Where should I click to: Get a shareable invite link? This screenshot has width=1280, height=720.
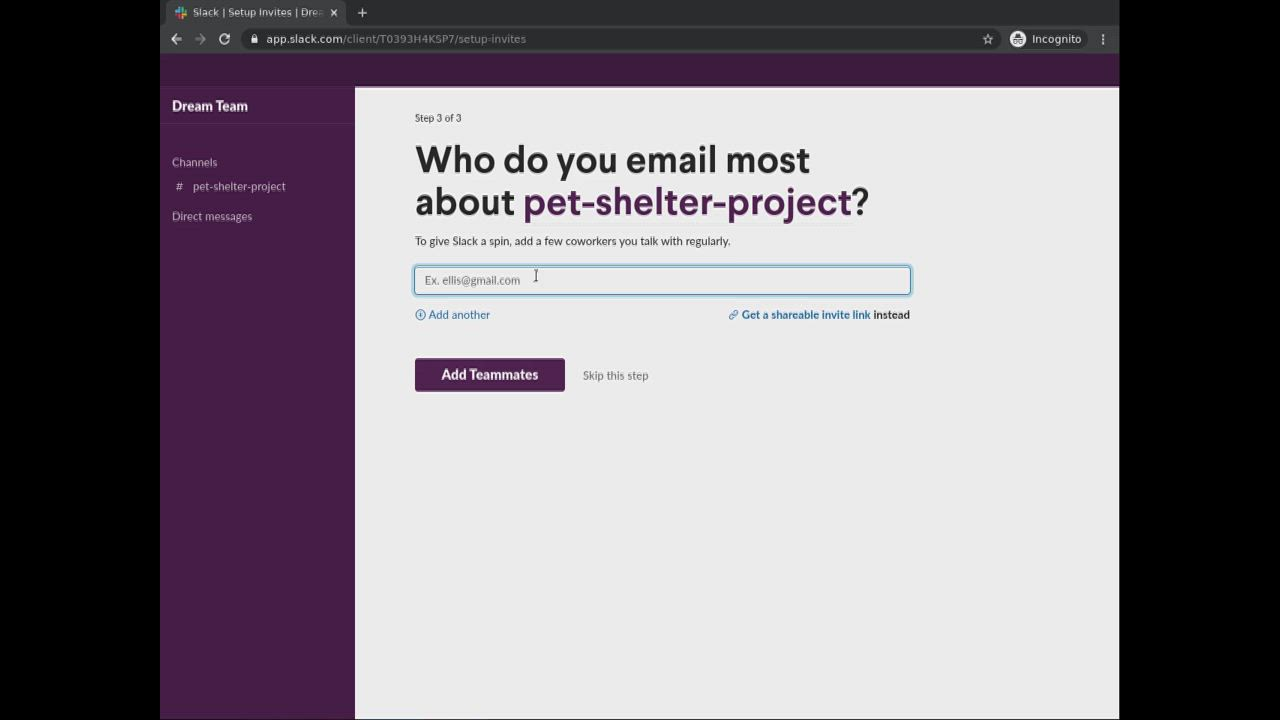coord(799,315)
